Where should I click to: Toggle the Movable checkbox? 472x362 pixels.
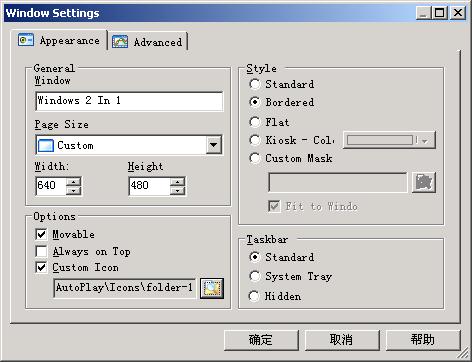click(41, 234)
